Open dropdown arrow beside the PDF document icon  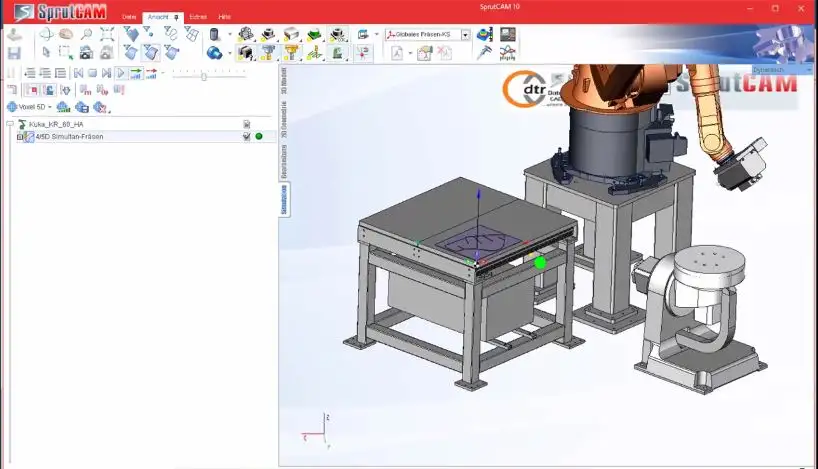tap(410, 53)
